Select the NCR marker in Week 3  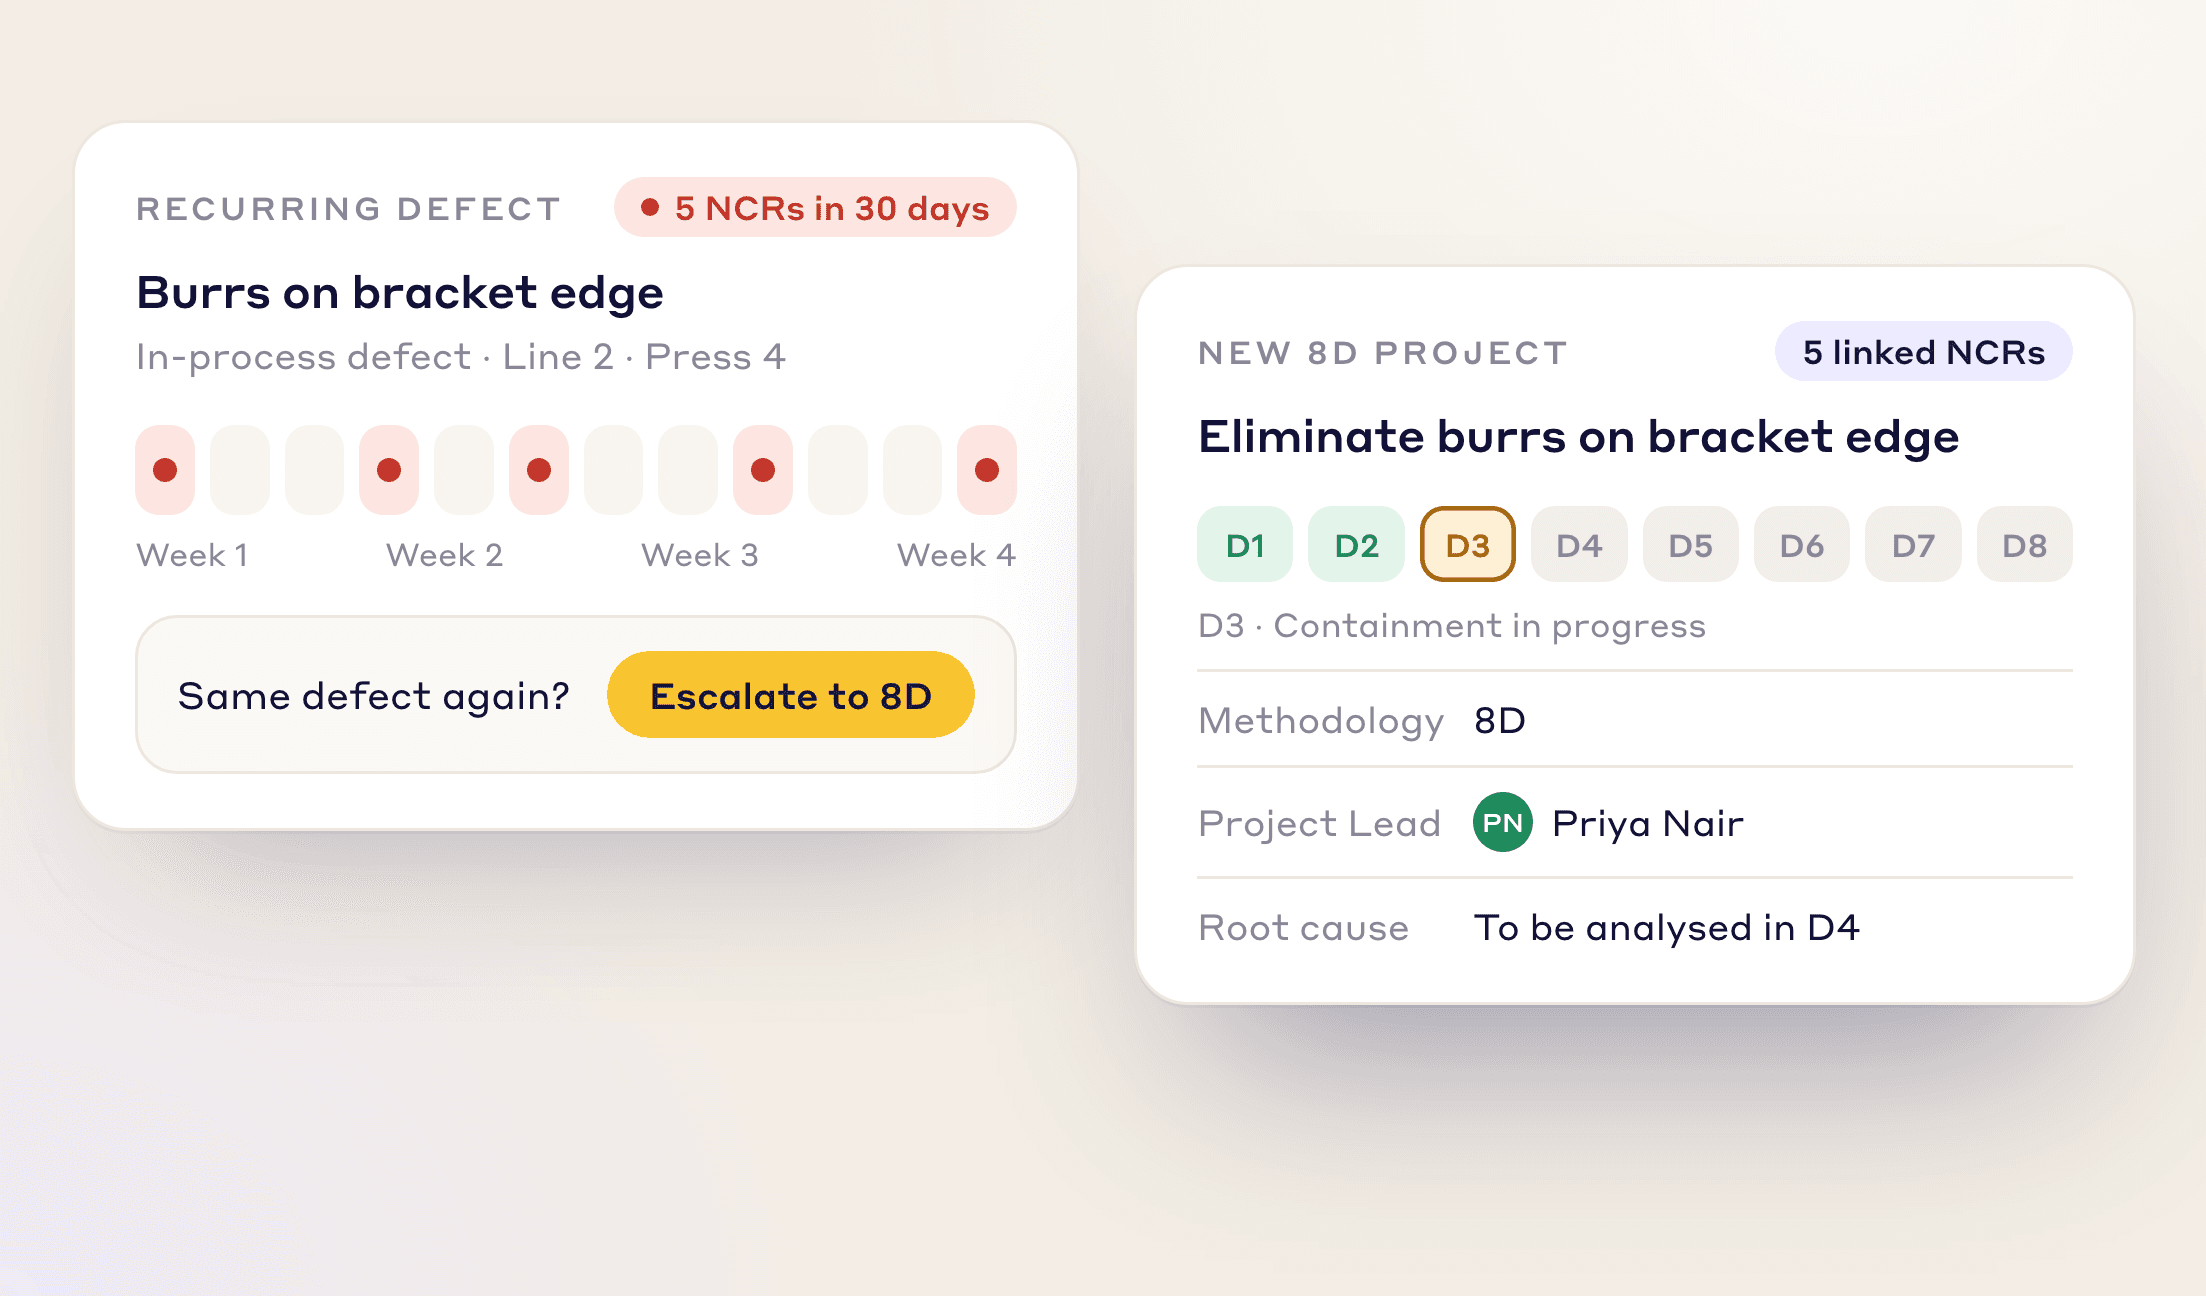tap(763, 470)
